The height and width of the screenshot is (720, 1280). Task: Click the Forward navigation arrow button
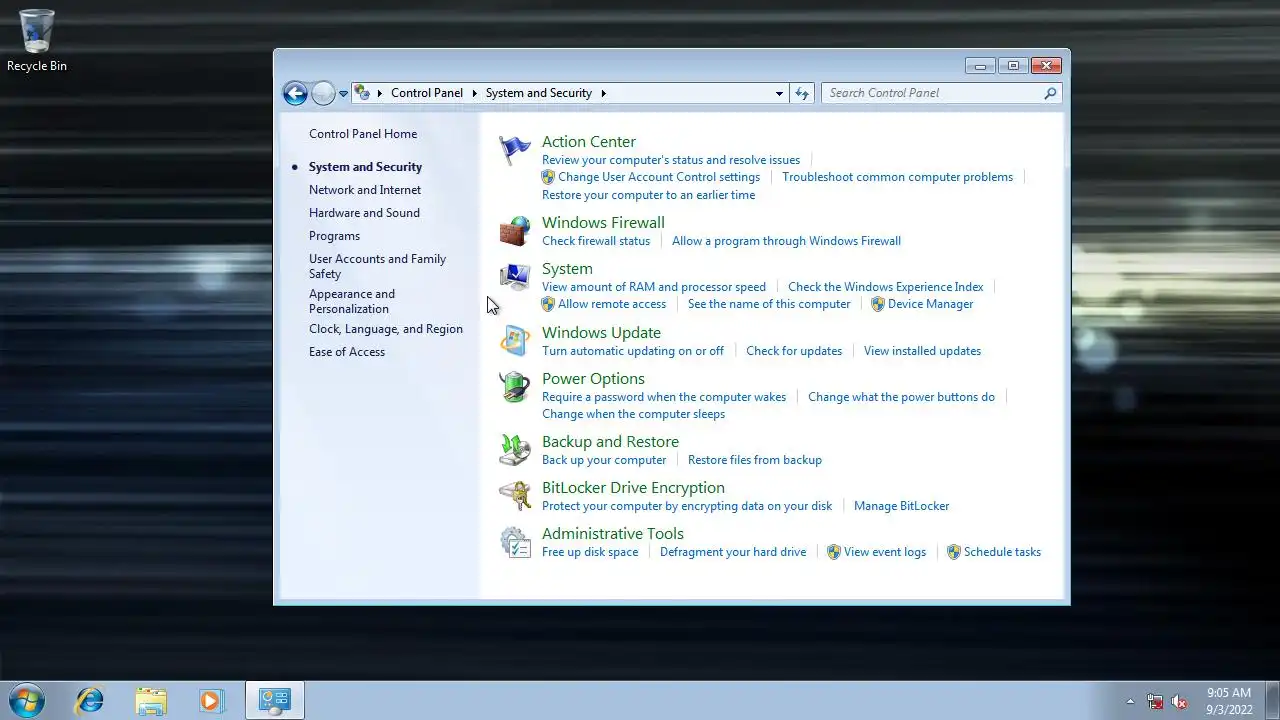(x=323, y=93)
